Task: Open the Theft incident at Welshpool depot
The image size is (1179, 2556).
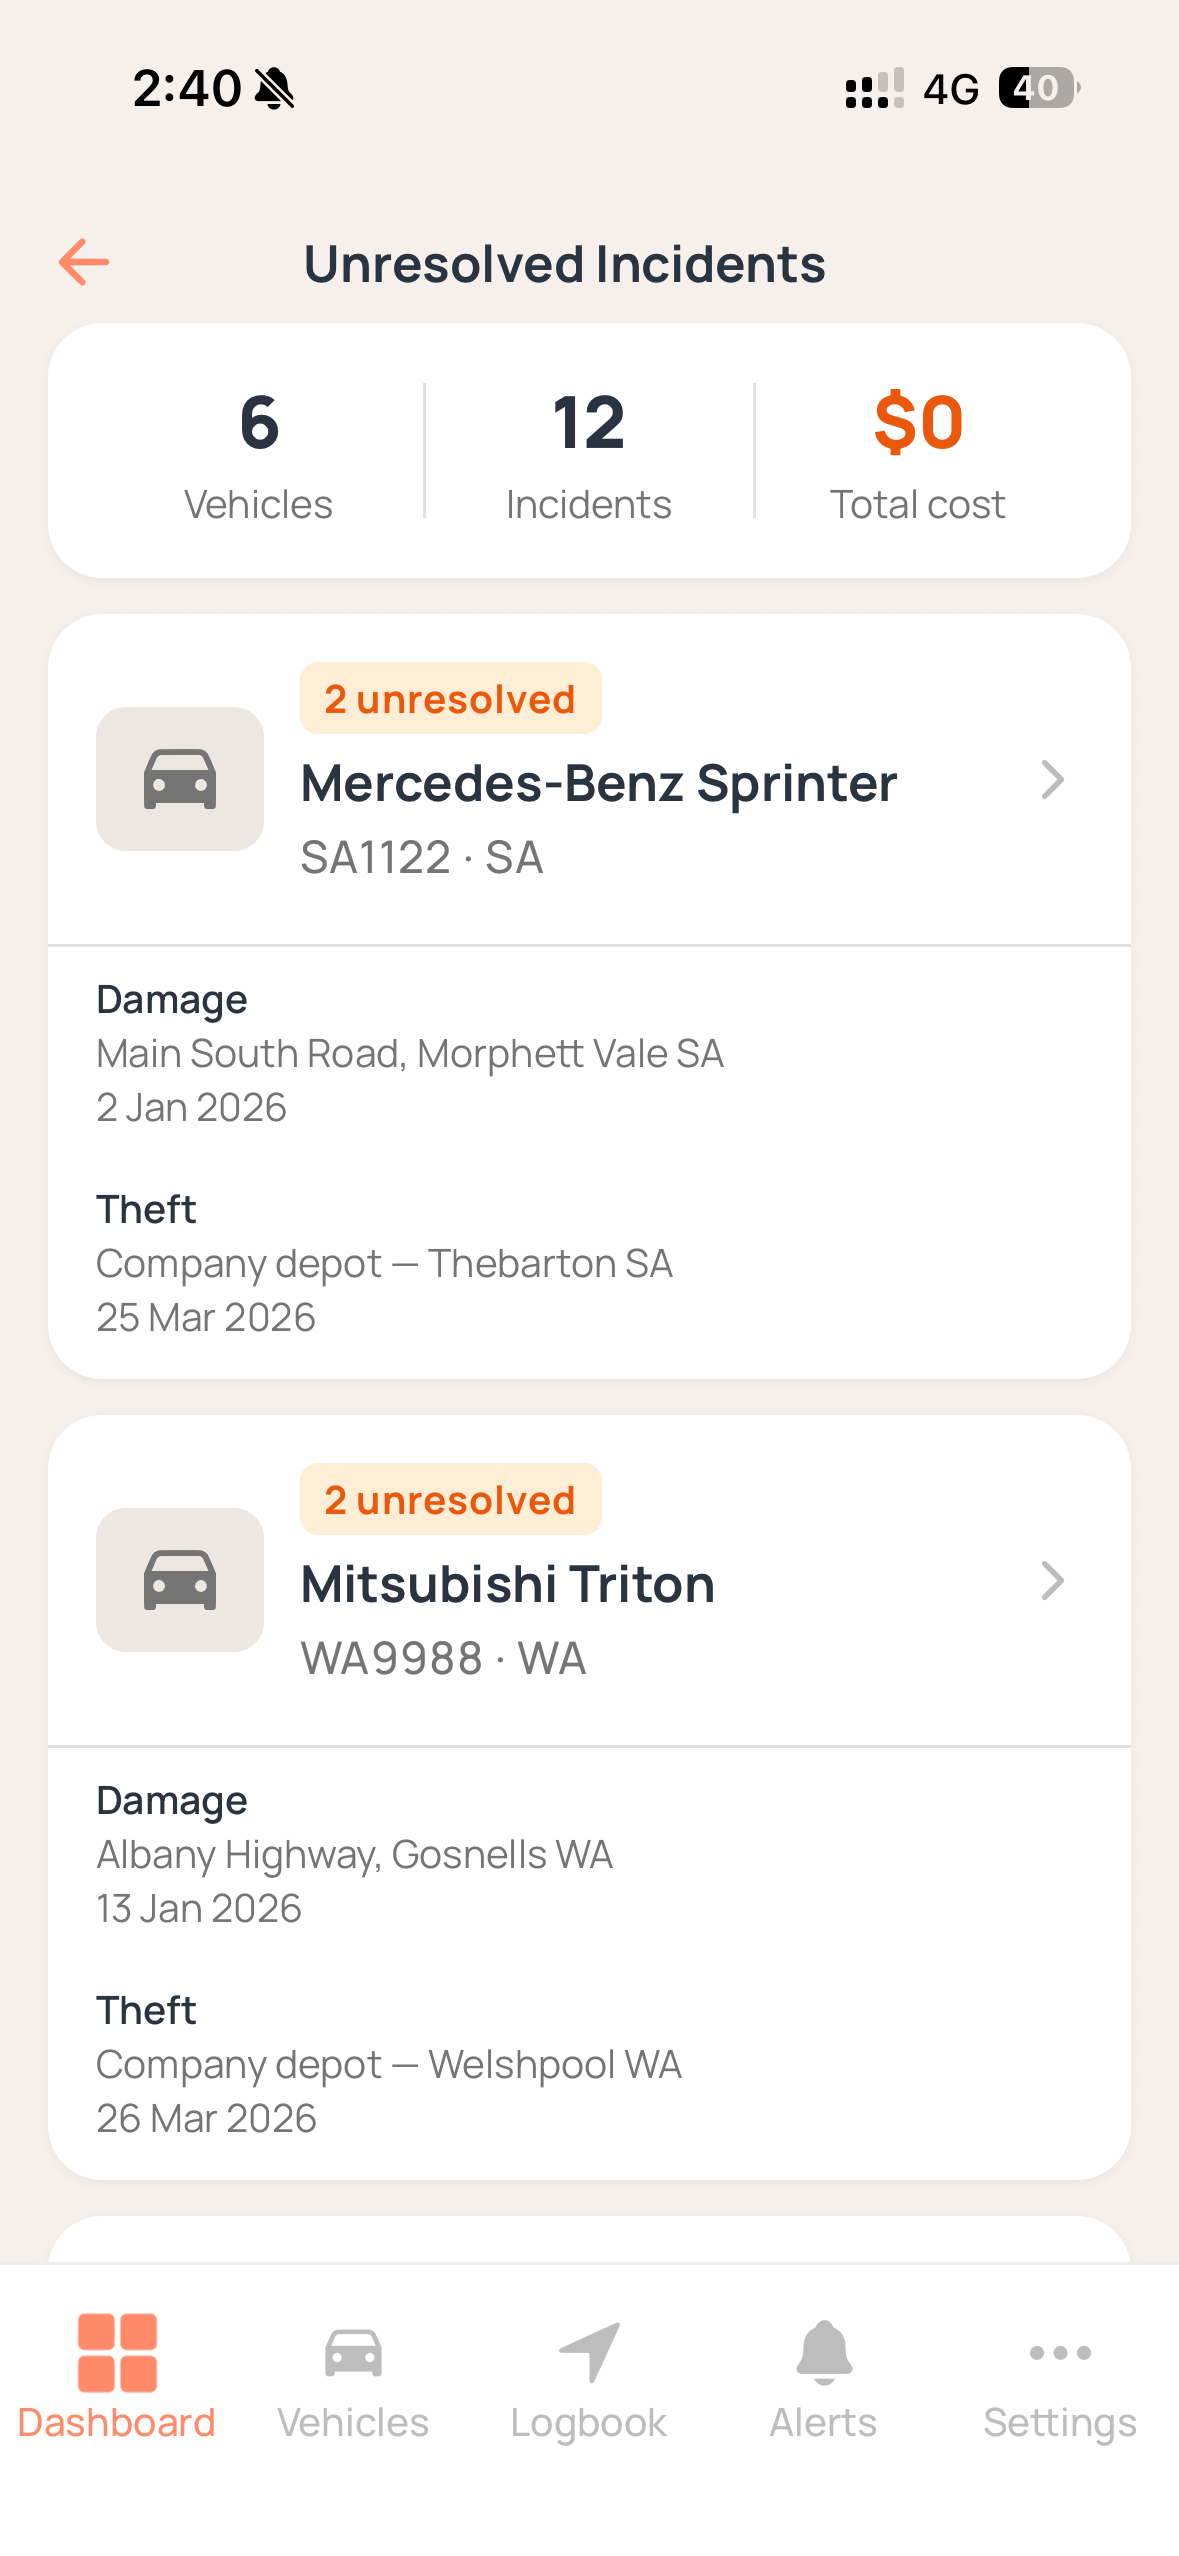Action: click(x=389, y=2064)
